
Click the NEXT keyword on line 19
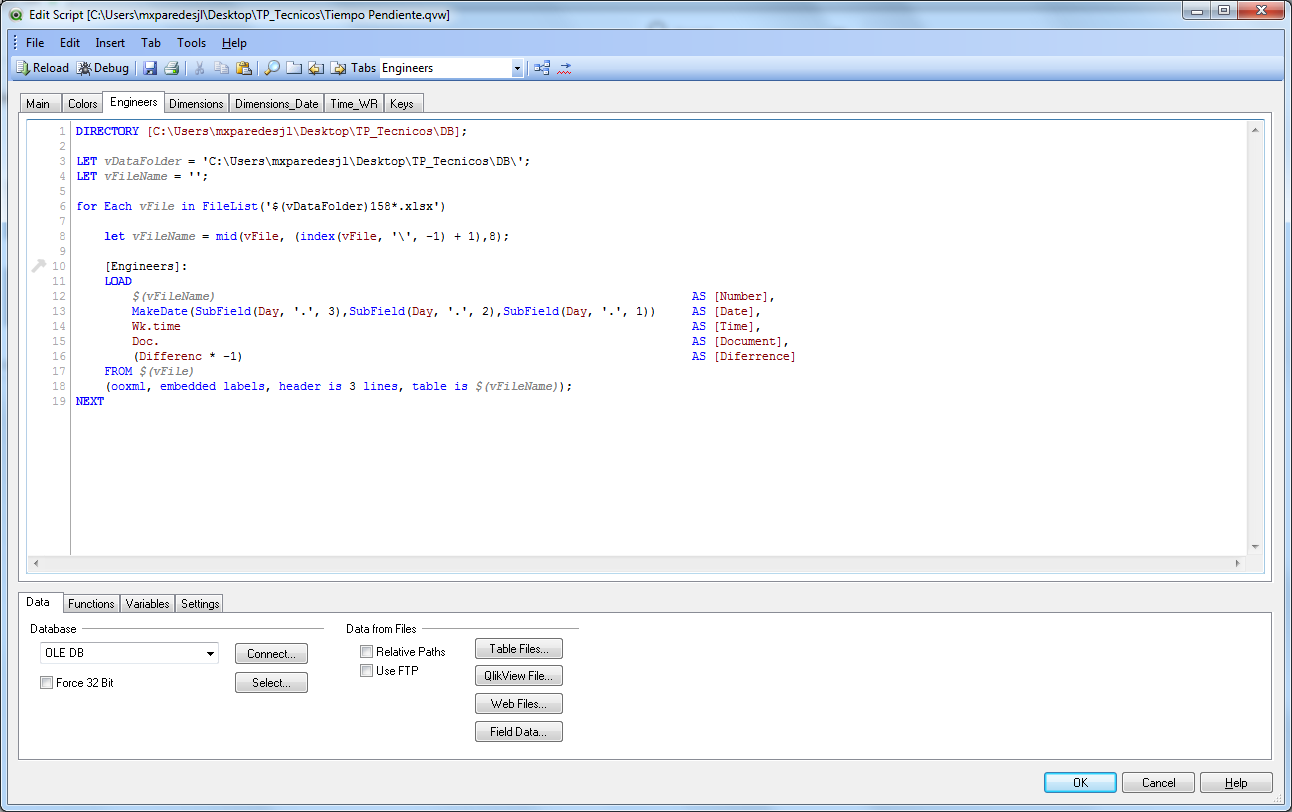coord(90,401)
